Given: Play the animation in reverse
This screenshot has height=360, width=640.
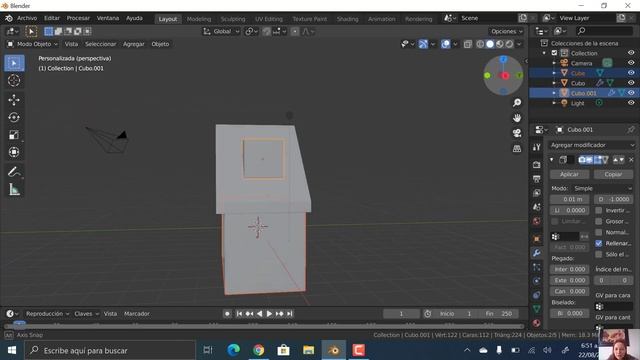Looking at the screenshot, I should pos(259,313).
